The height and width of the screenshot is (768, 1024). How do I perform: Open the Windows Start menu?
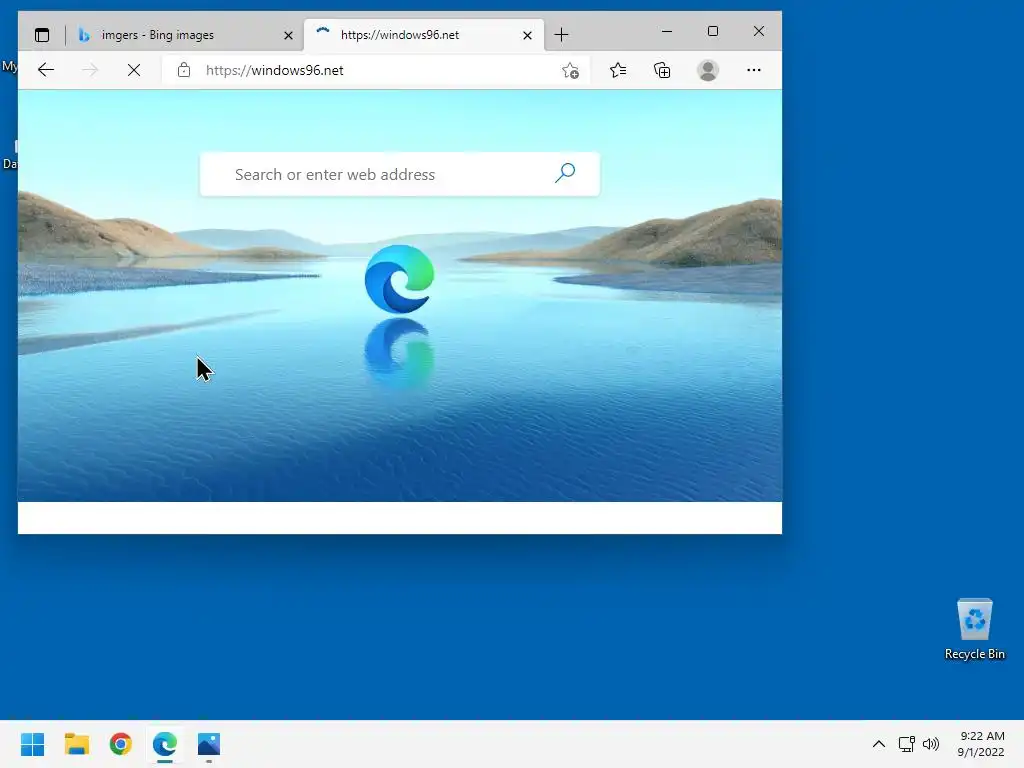(33, 744)
